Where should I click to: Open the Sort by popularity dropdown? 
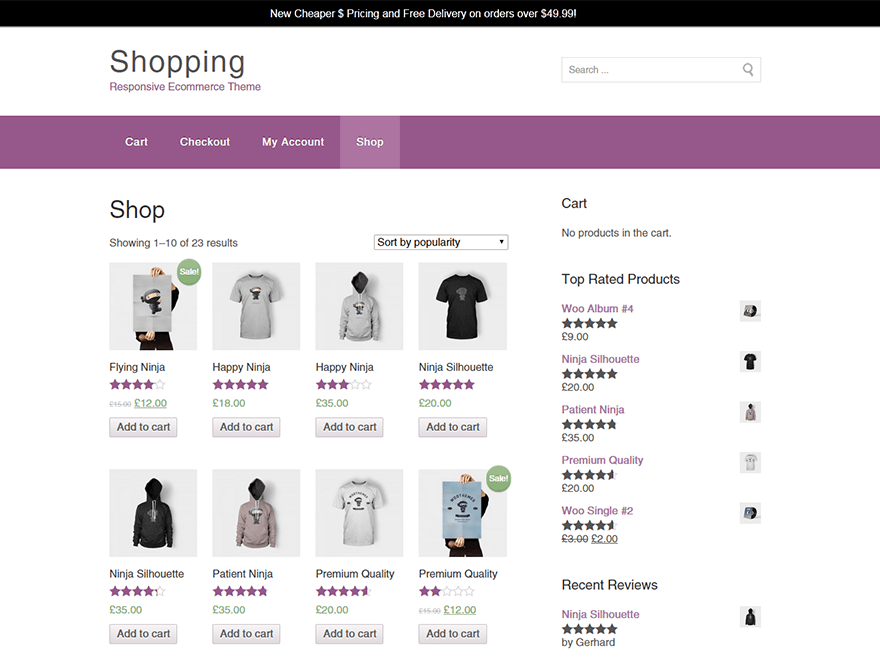tap(441, 242)
